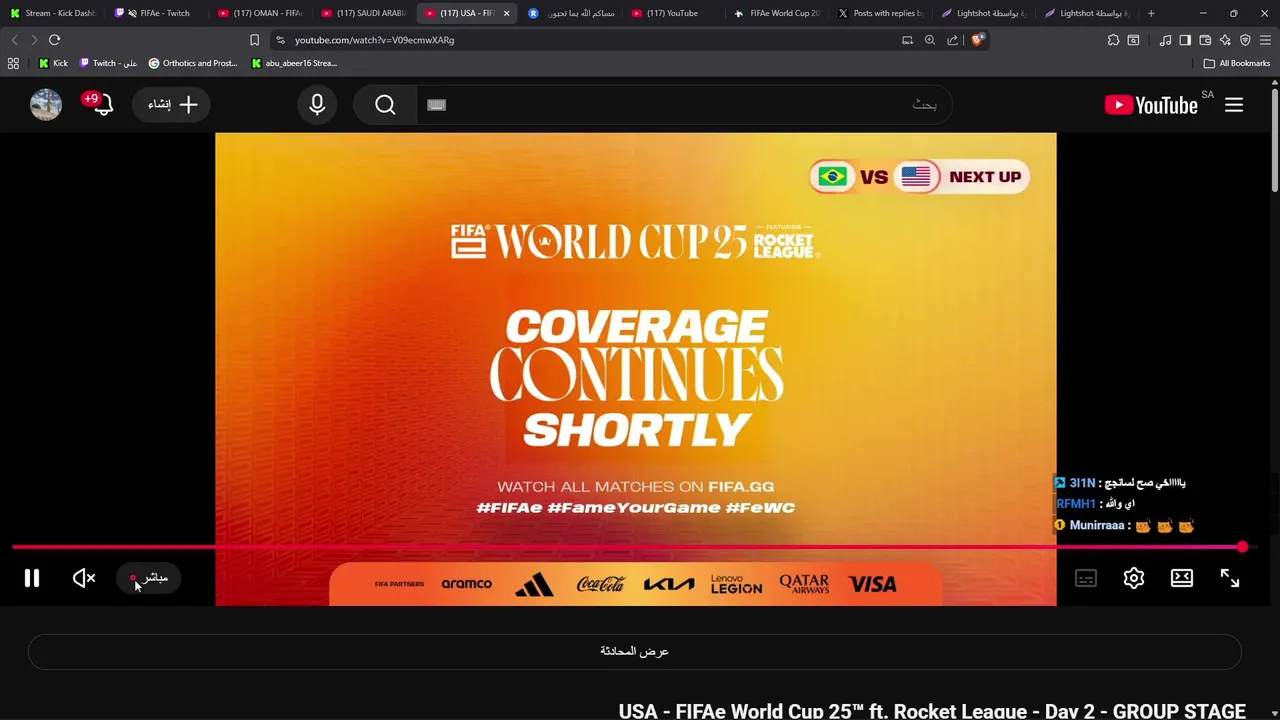Open a new browser tab

pos(1151,13)
